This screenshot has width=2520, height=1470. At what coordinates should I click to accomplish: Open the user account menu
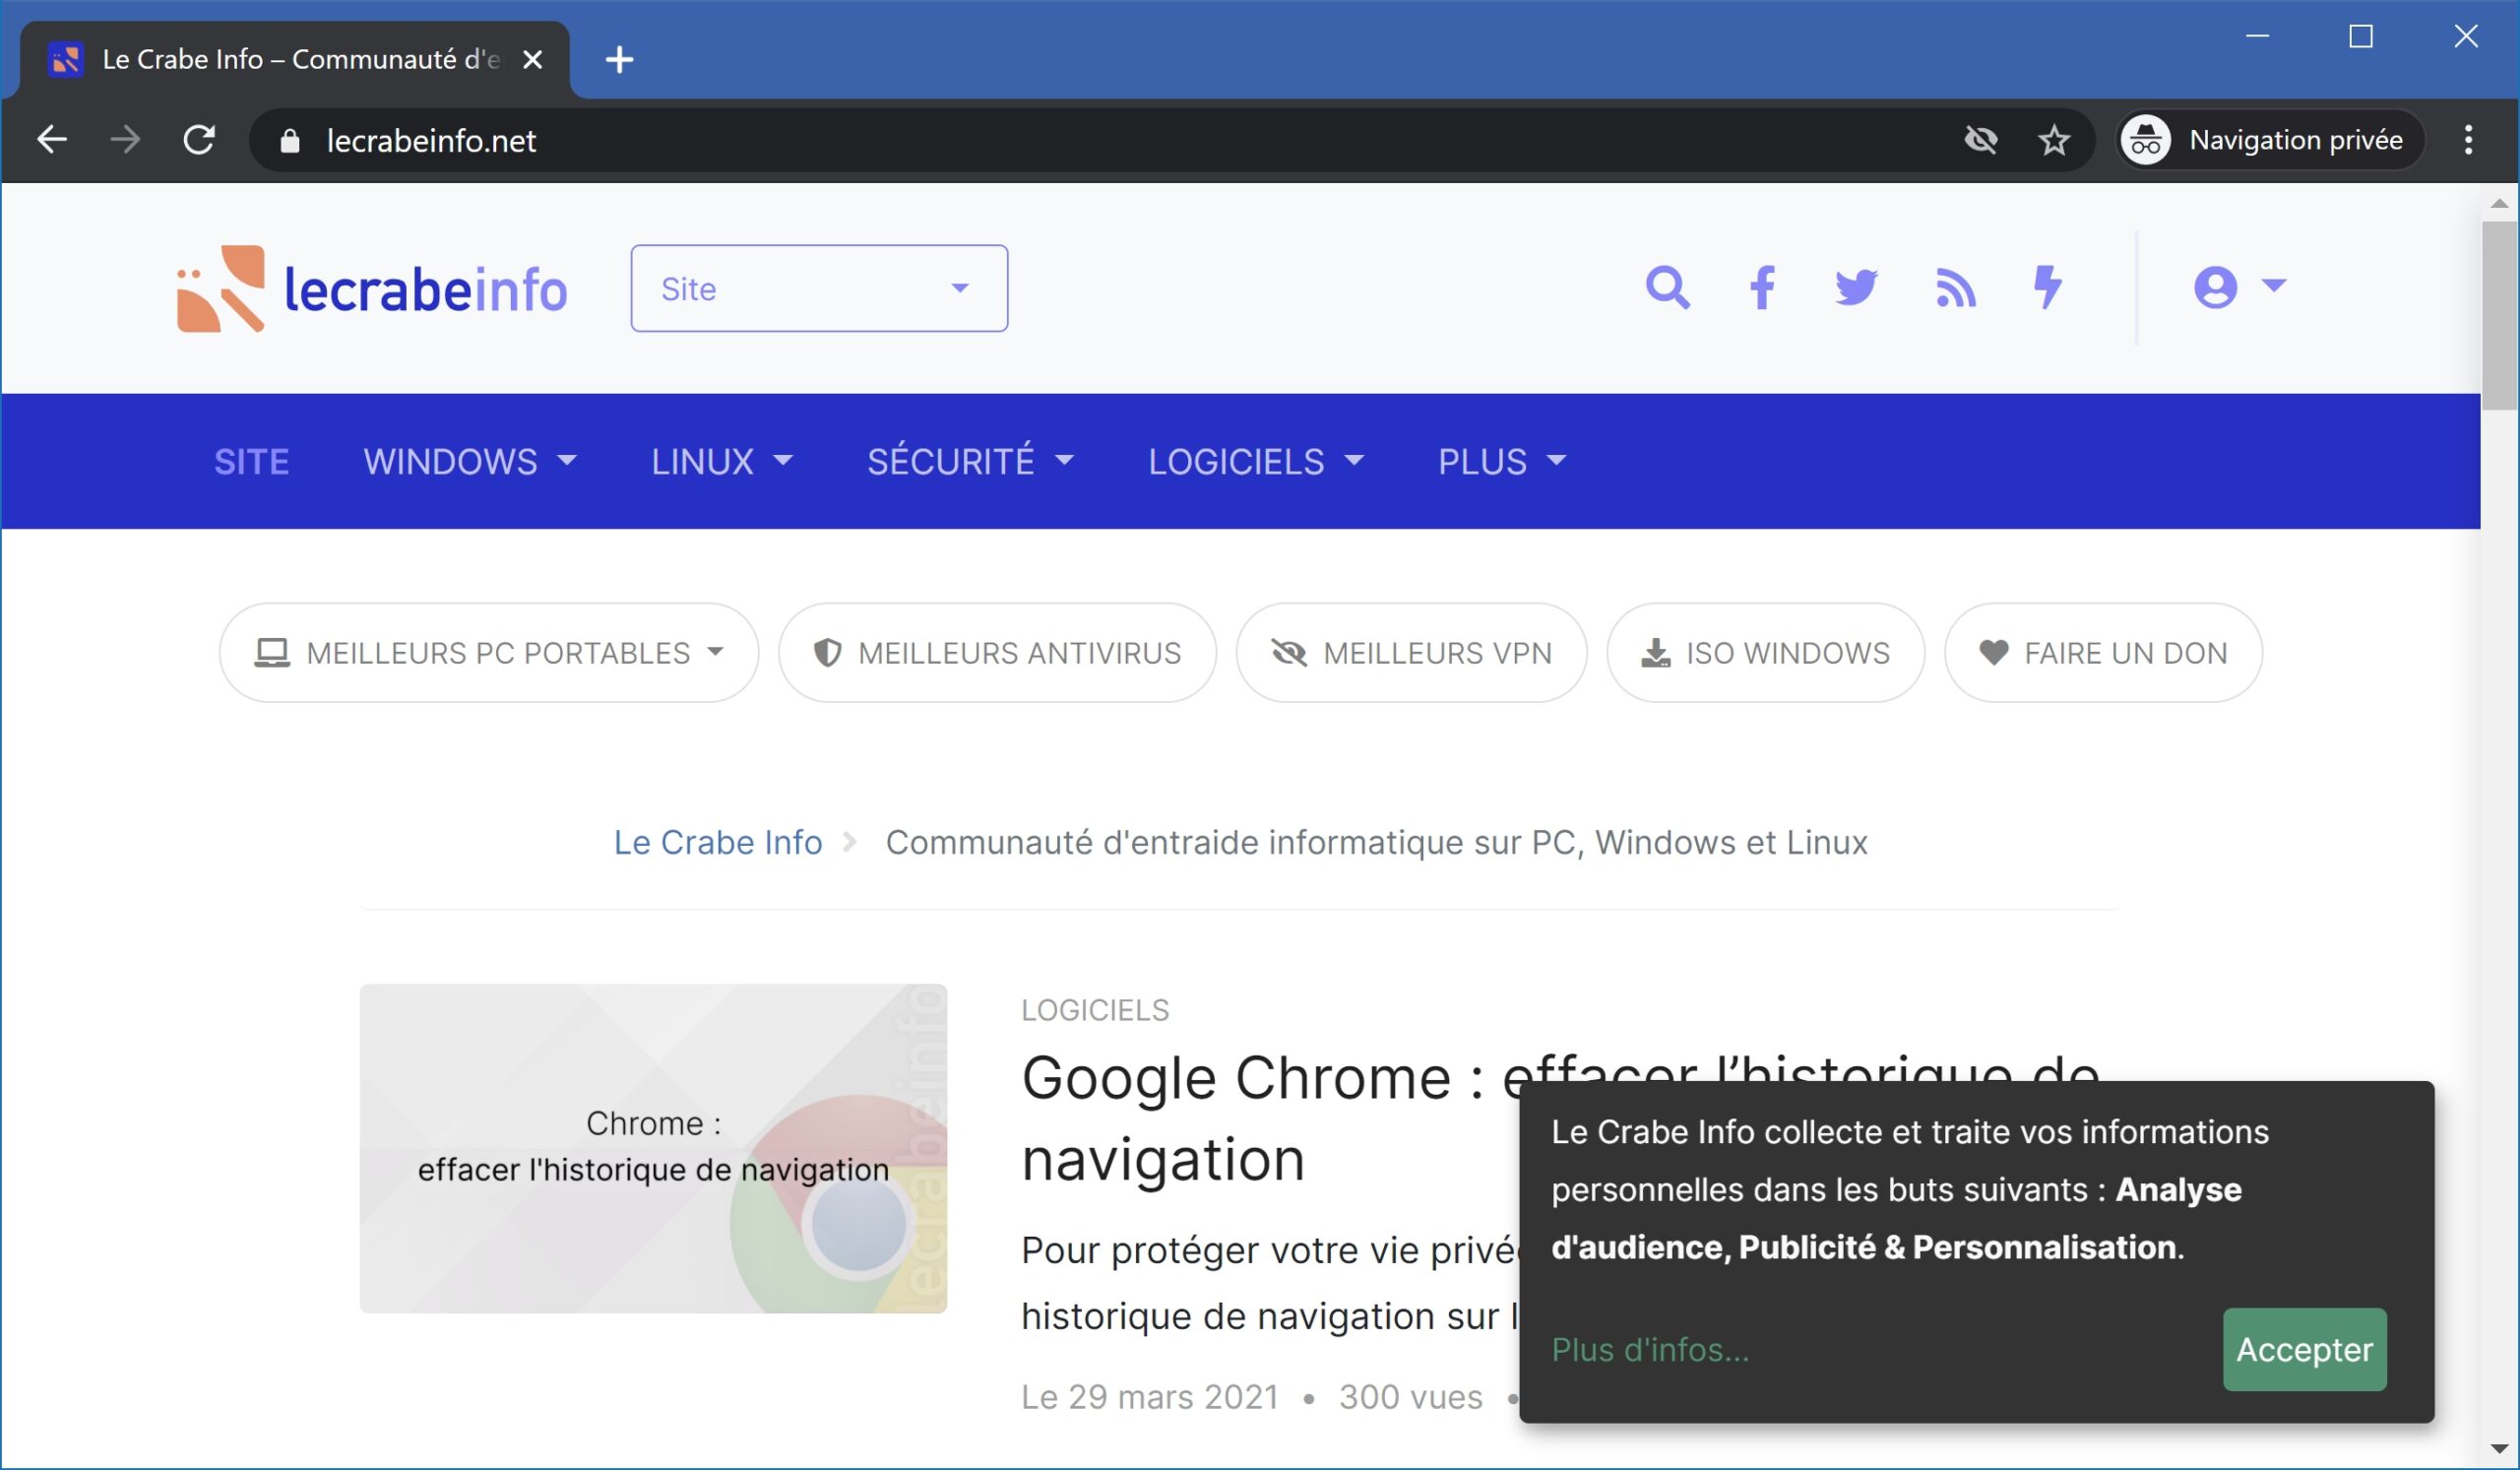point(2240,288)
